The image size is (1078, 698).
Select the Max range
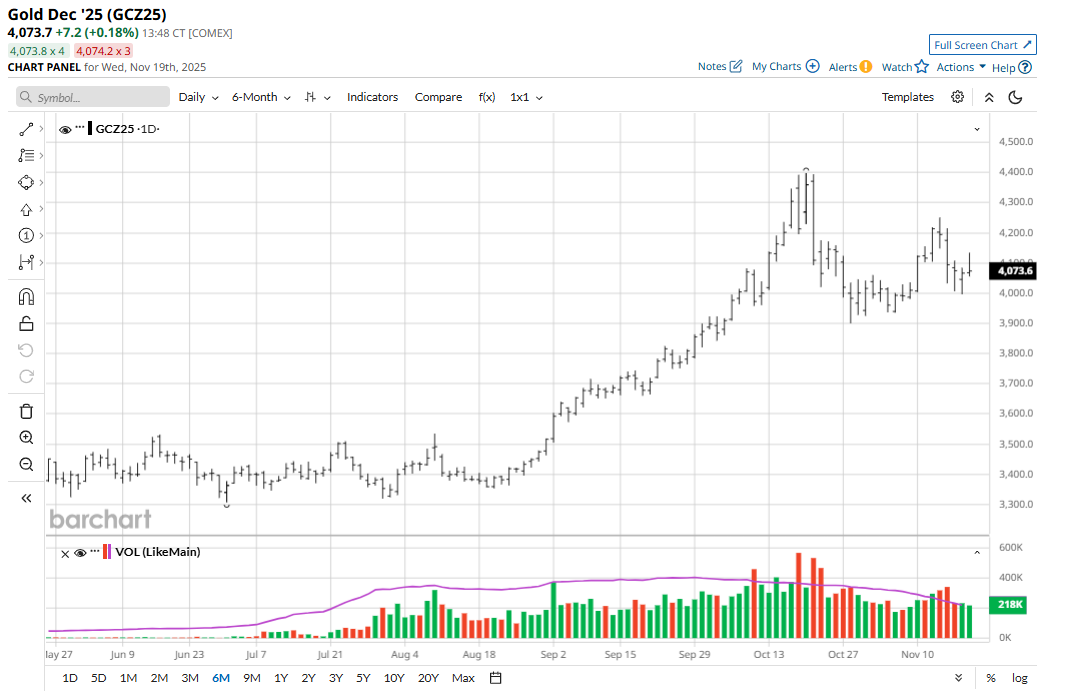[463, 678]
